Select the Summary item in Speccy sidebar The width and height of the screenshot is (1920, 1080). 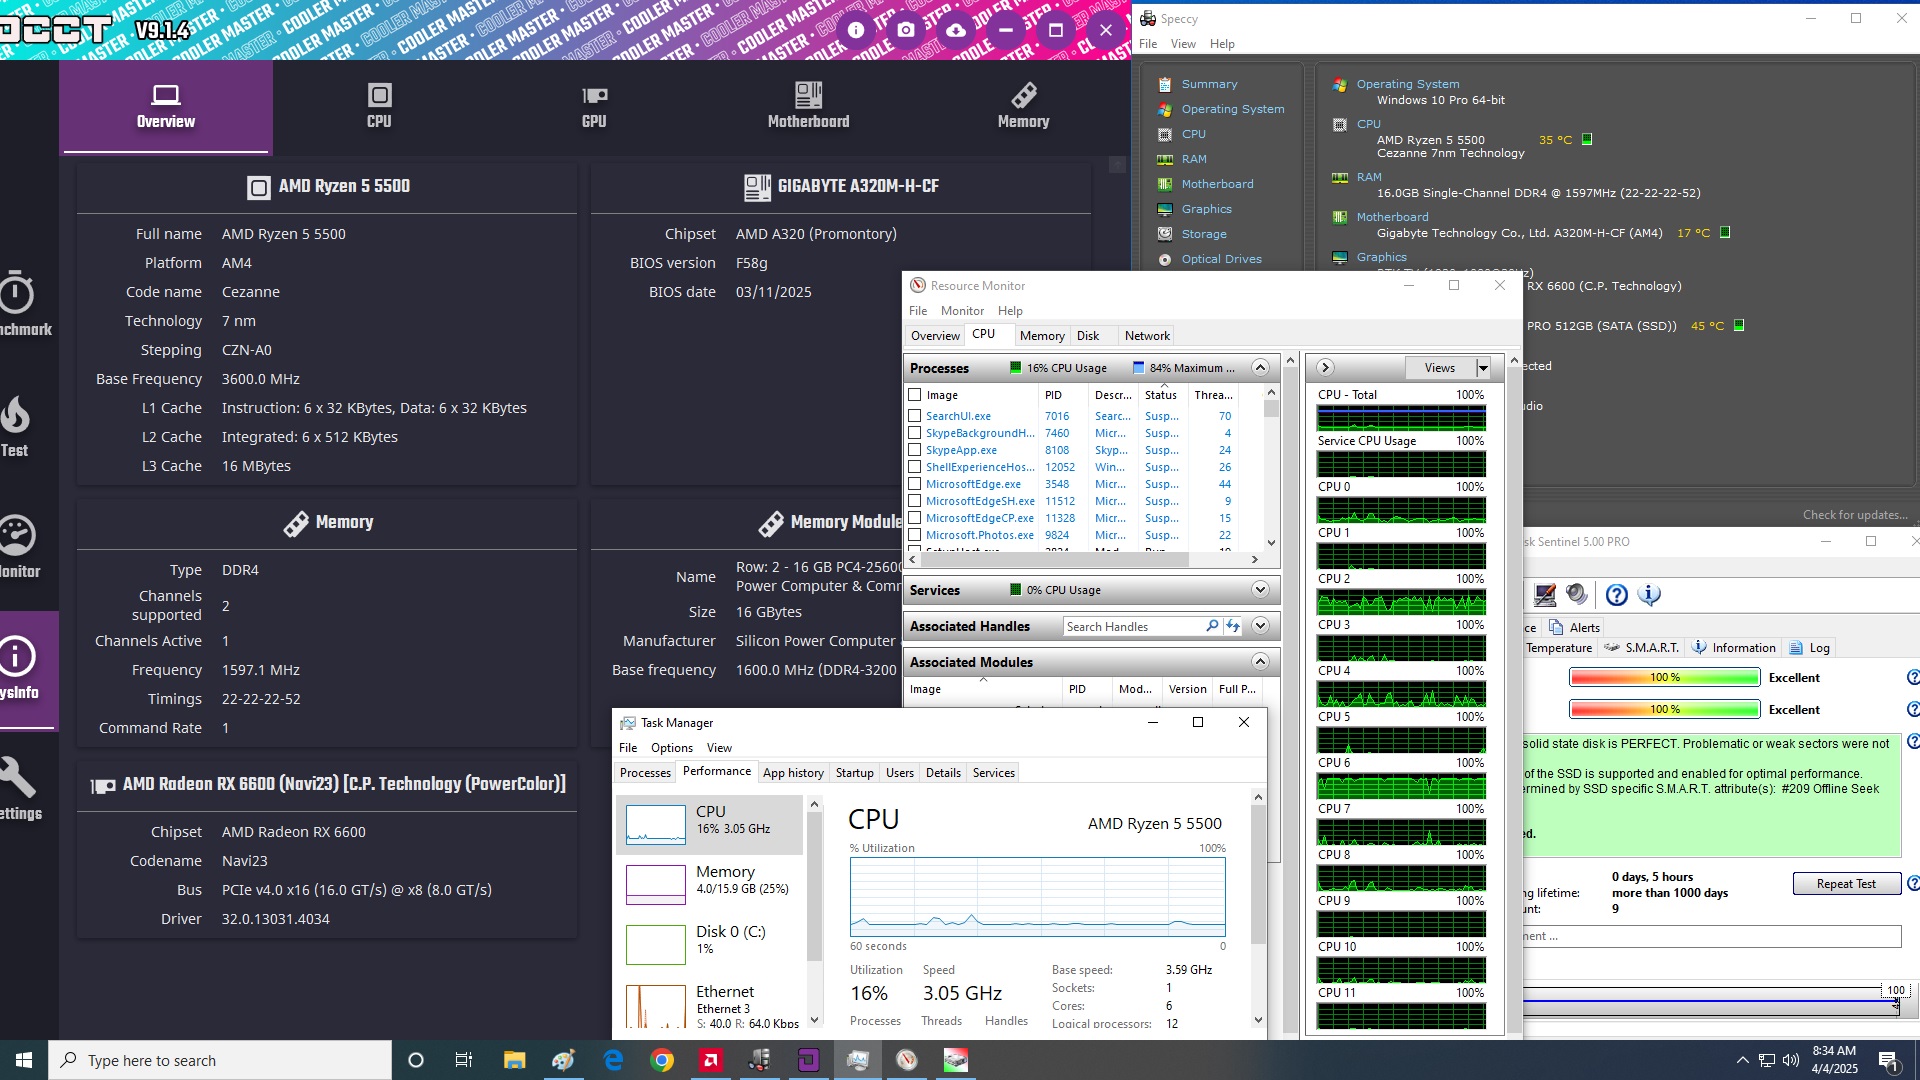point(1209,84)
